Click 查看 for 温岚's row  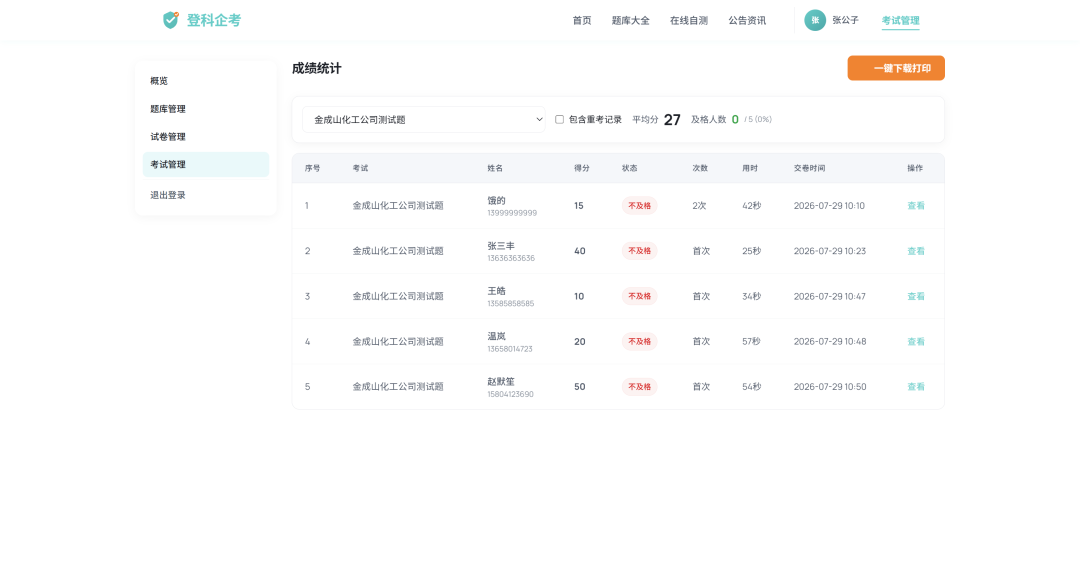click(915, 342)
